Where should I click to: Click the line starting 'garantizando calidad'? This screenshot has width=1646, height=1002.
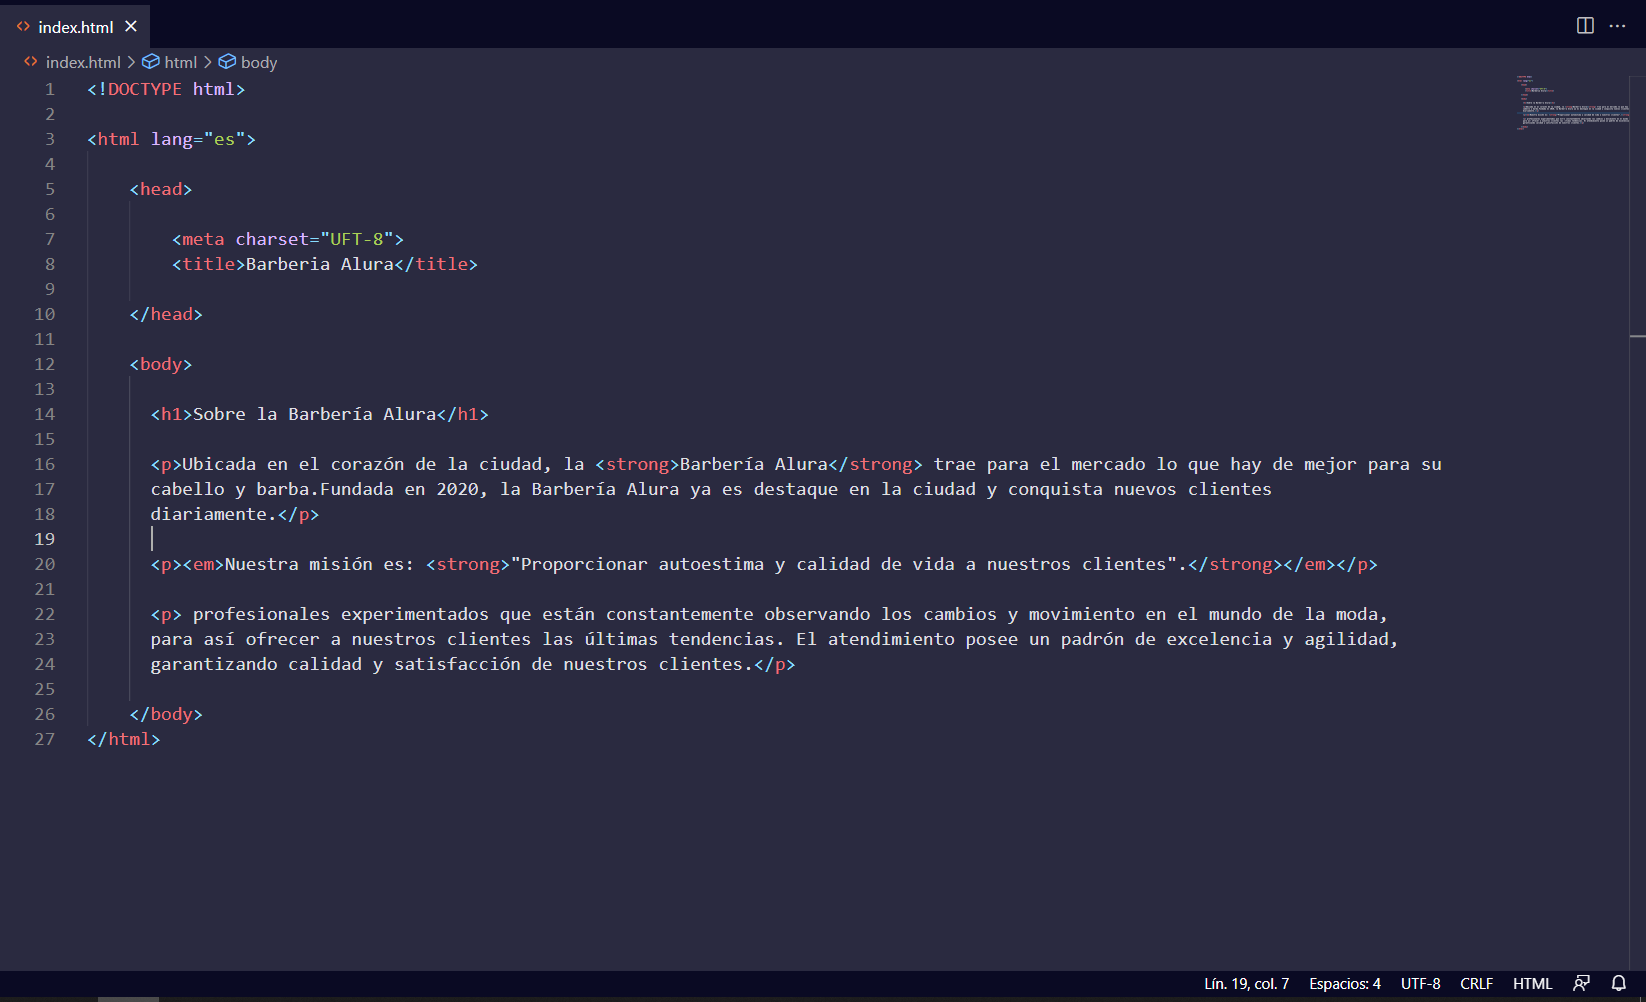pyautogui.click(x=473, y=664)
